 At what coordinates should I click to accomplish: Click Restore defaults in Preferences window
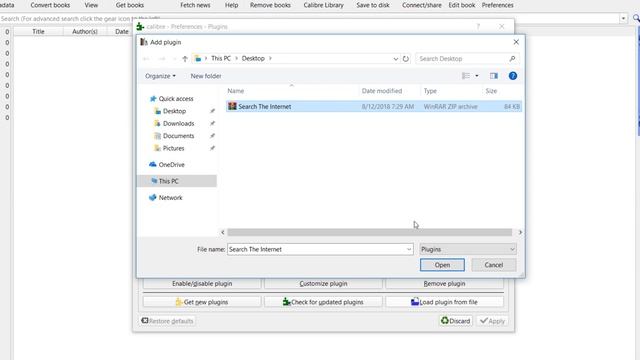167,321
